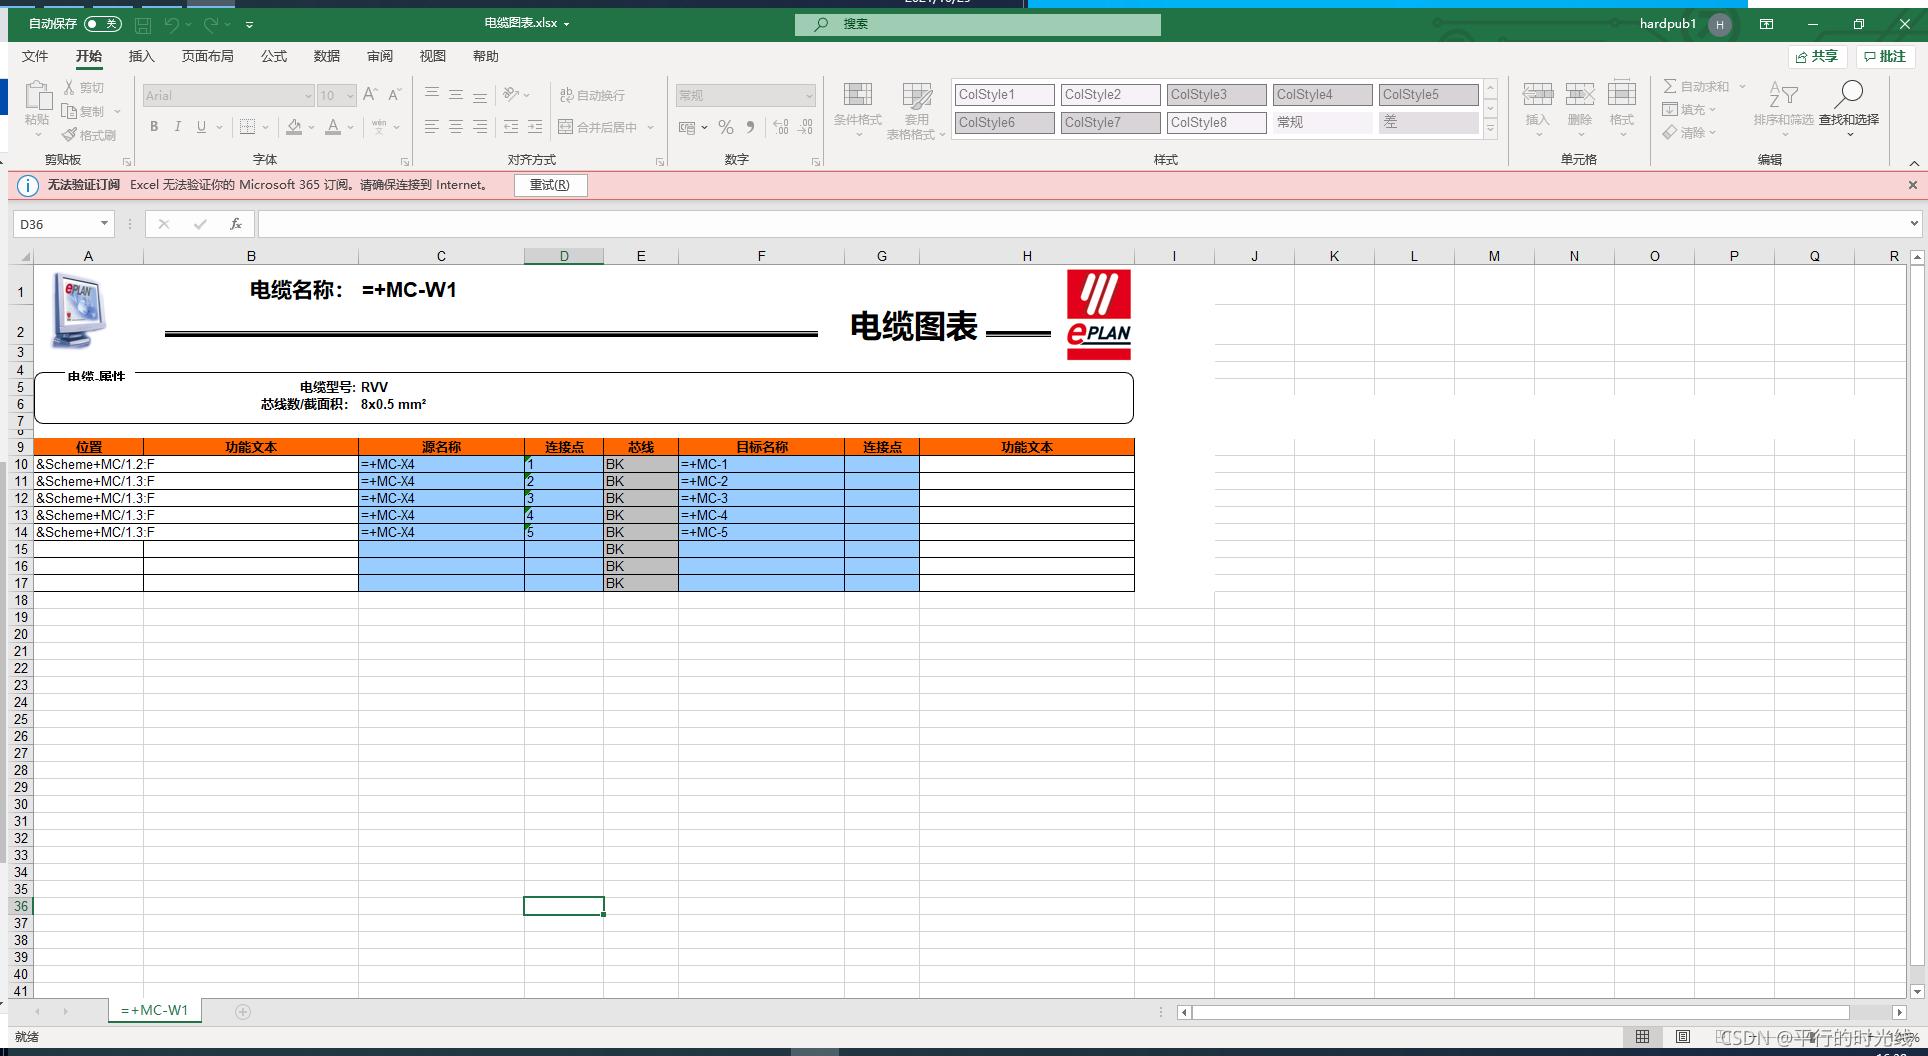
Task: Click the insert function fx icon
Action: point(236,224)
